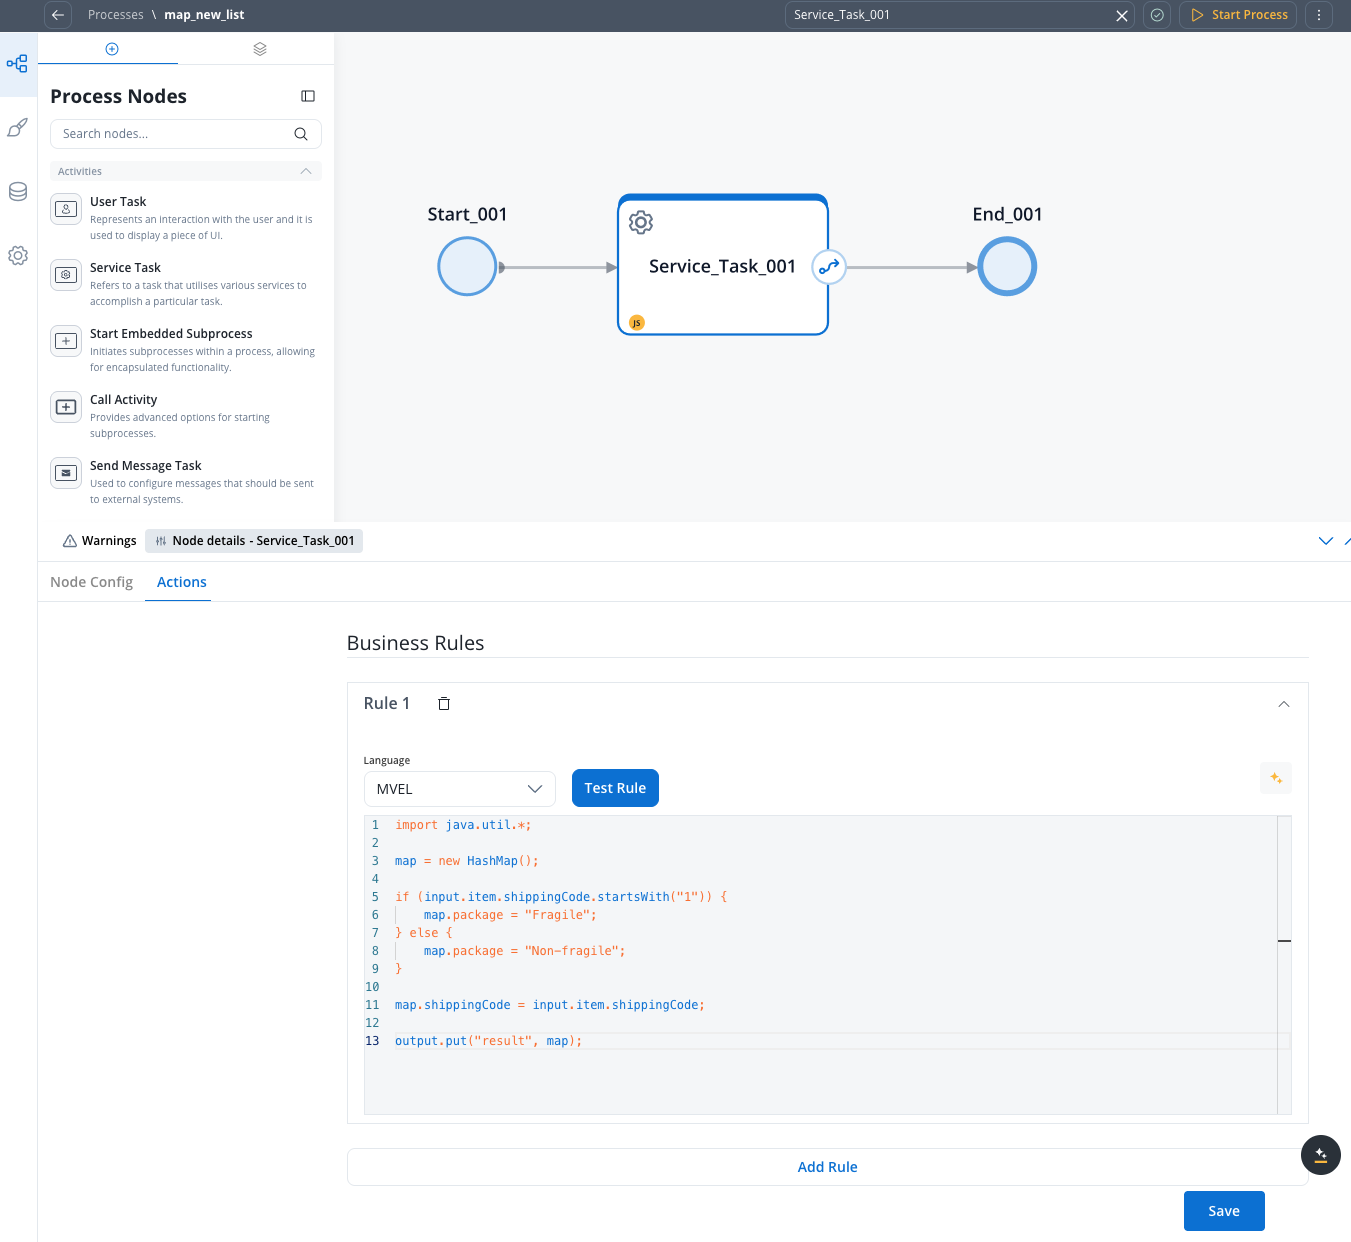Delete Rule 1 with trash icon

tap(444, 704)
